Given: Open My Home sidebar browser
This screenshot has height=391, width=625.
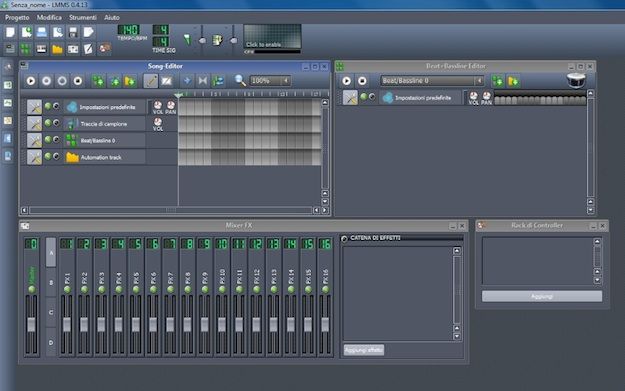Looking at the screenshot, I should click(x=8, y=138).
